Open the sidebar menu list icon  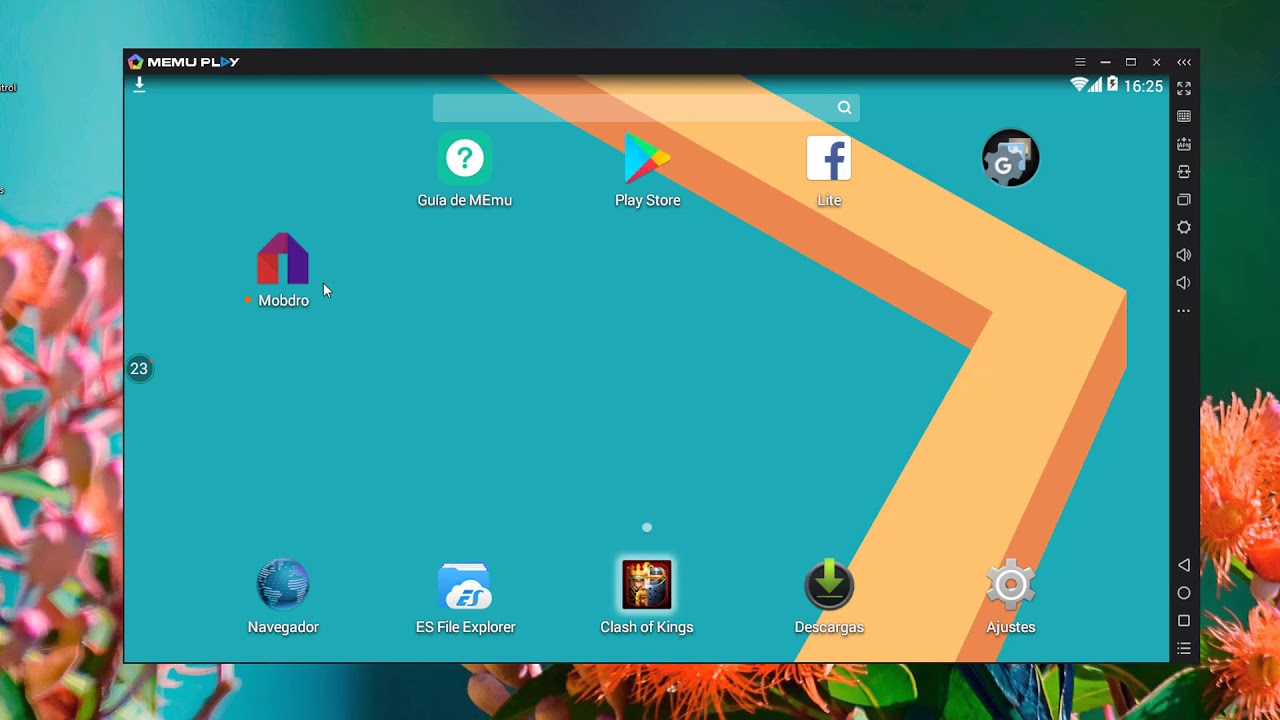click(1184, 649)
